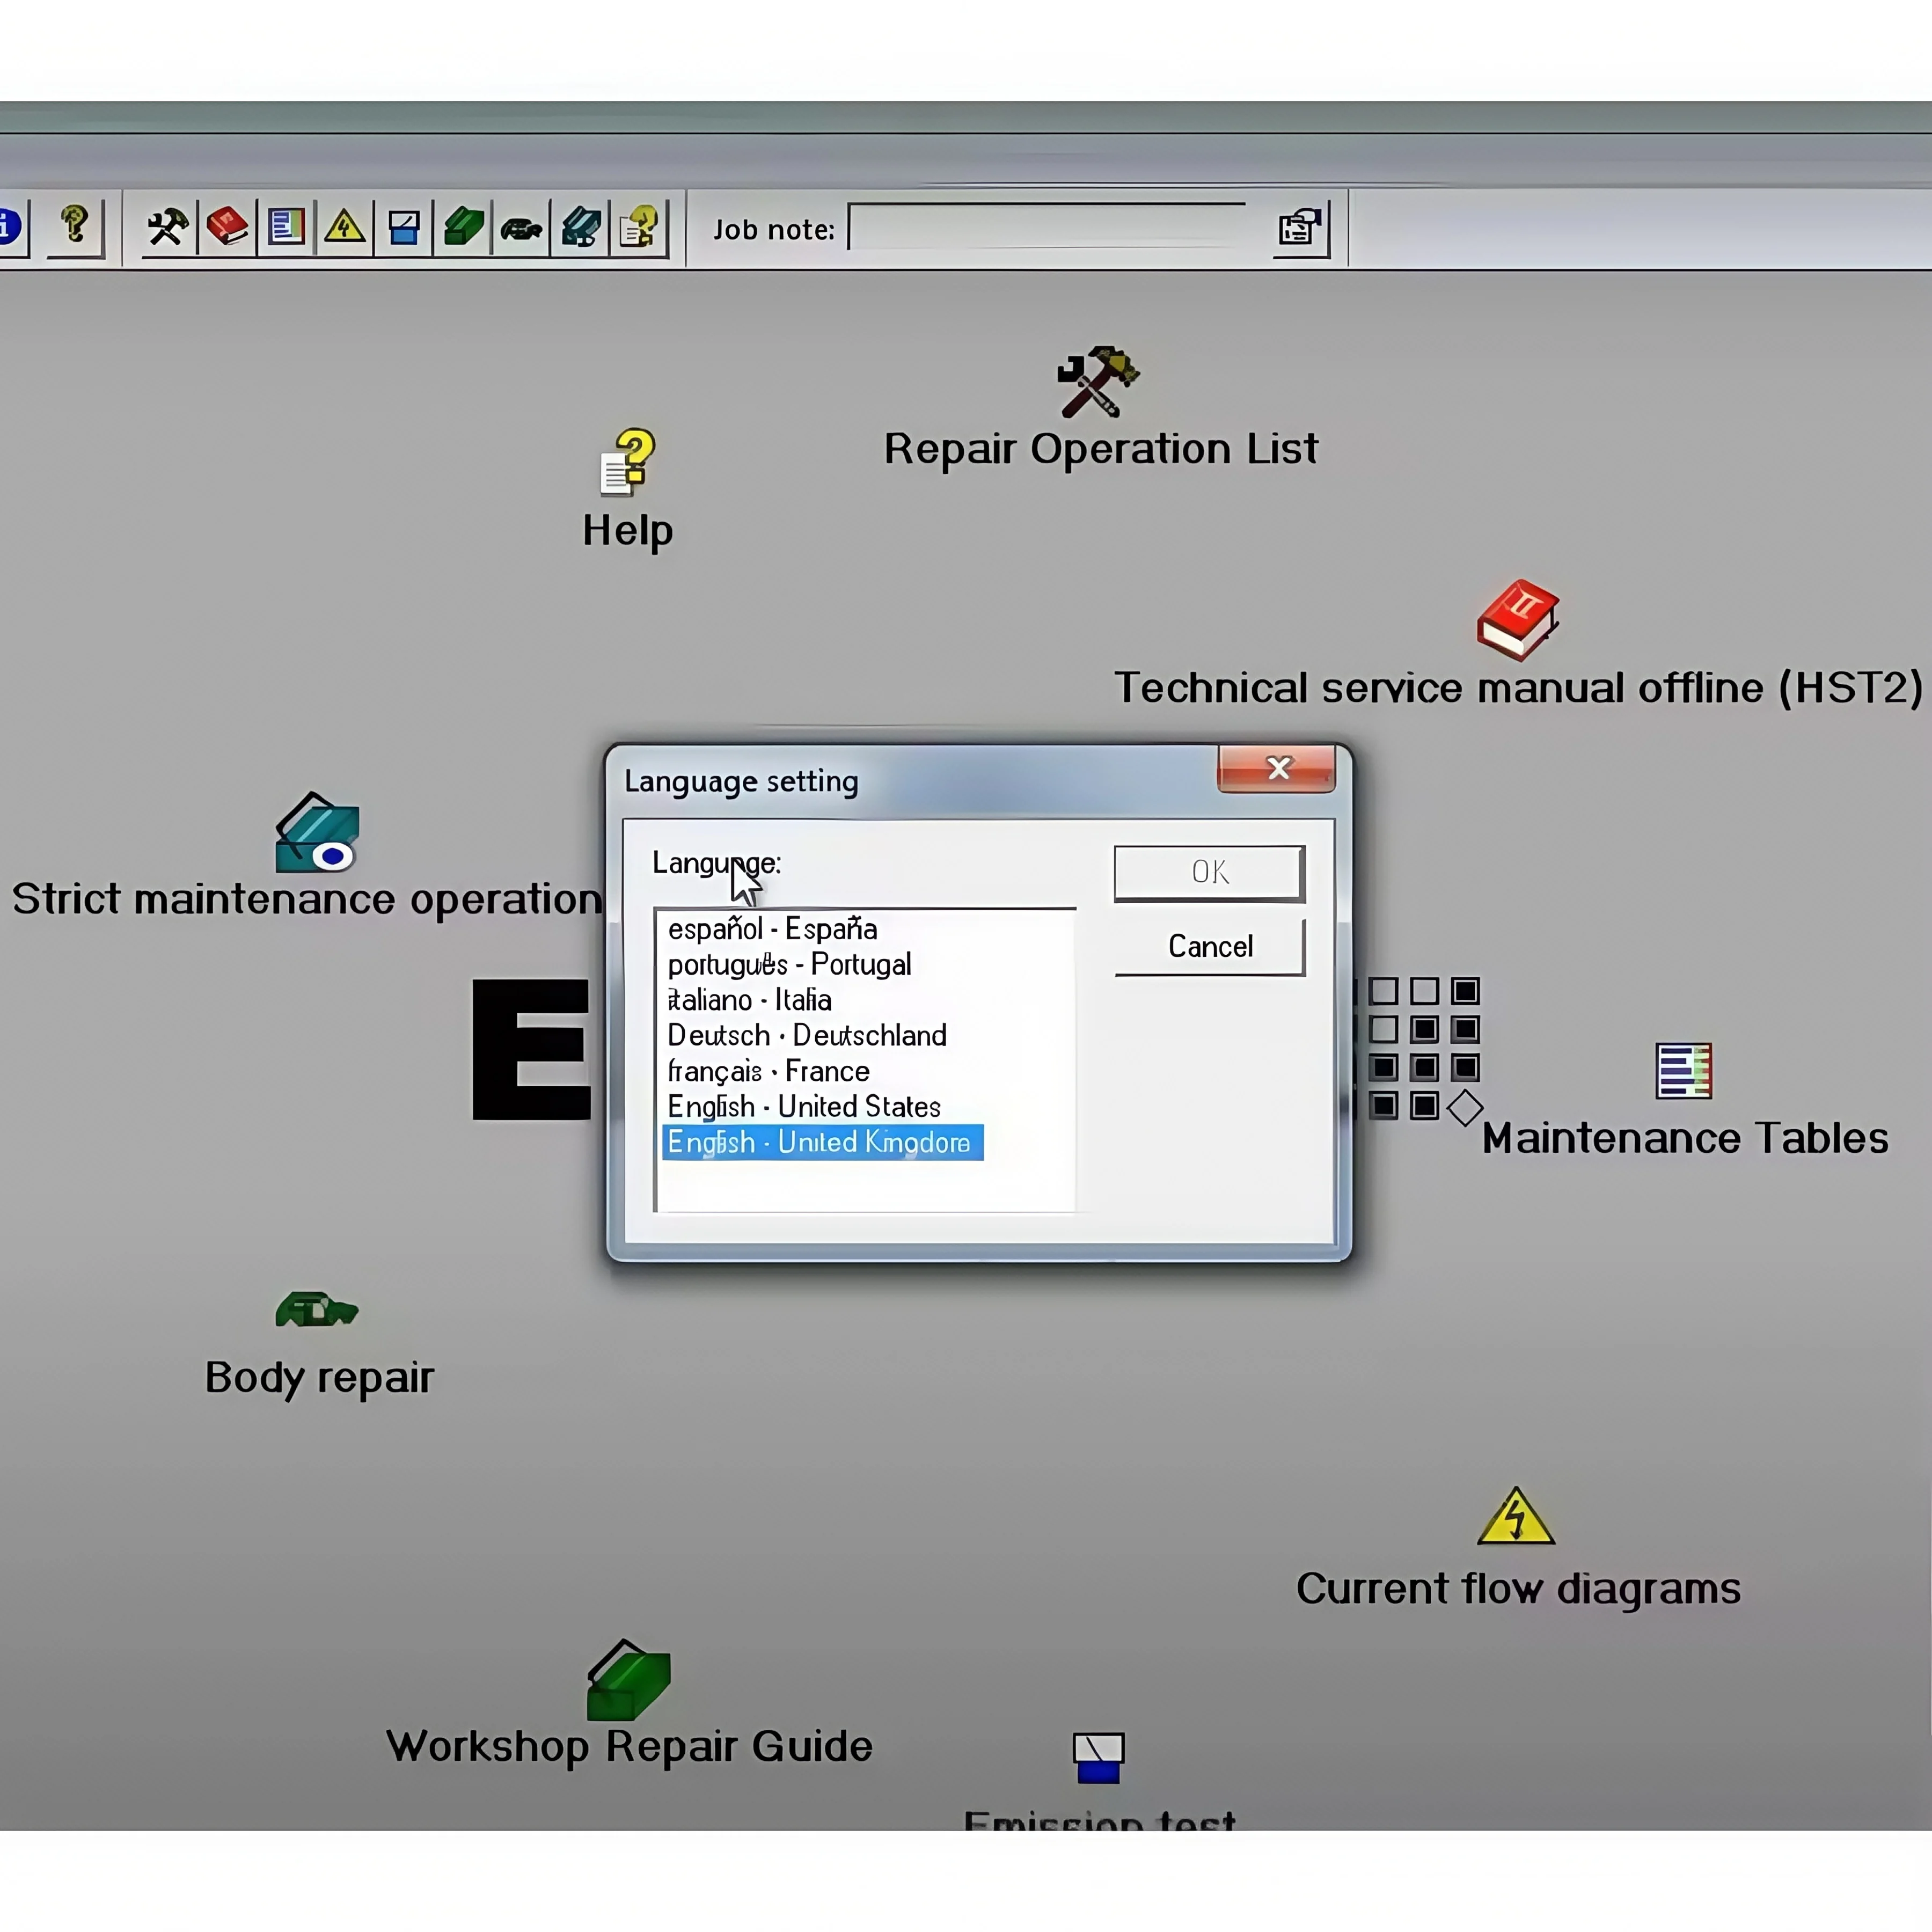1932x1932 pixels.
Task: Click the Emission test toolbar icon
Action: click(404, 227)
